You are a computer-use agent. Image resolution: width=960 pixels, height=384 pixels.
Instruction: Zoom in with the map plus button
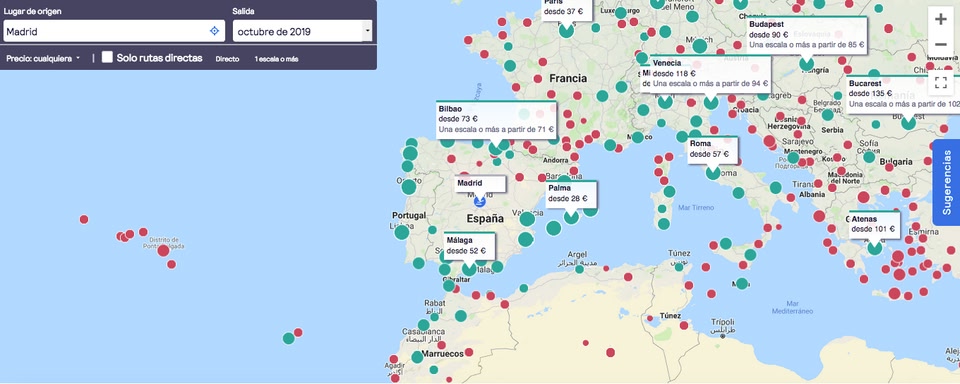click(x=940, y=19)
